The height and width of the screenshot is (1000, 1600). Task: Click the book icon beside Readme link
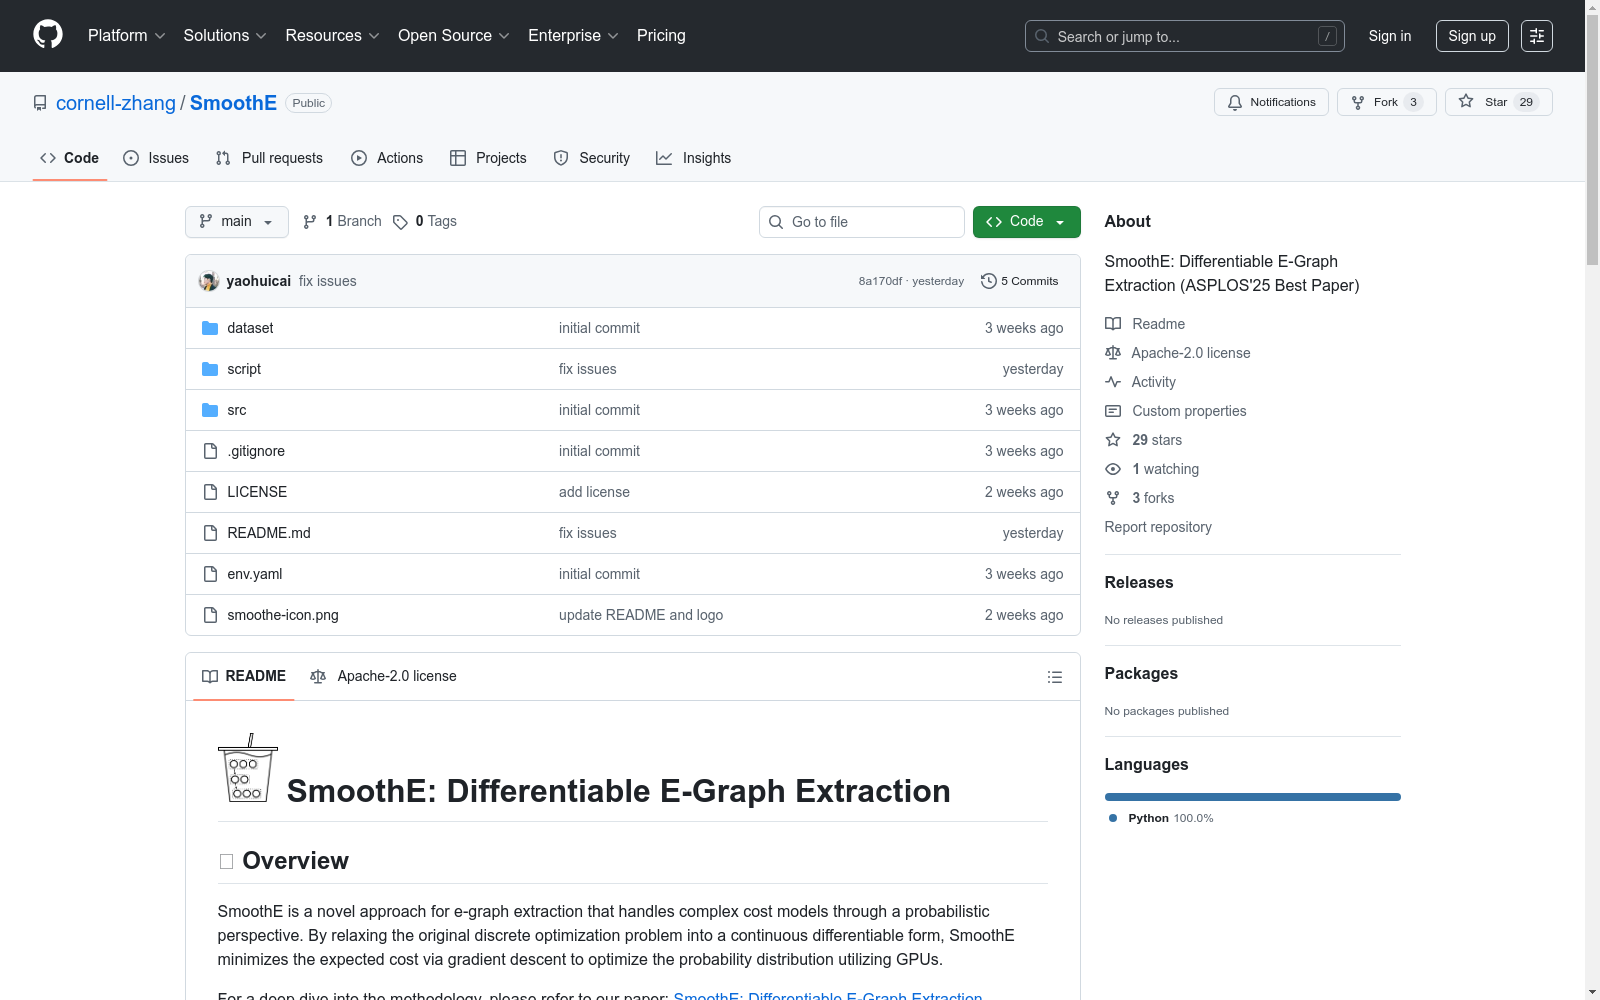(x=1113, y=324)
